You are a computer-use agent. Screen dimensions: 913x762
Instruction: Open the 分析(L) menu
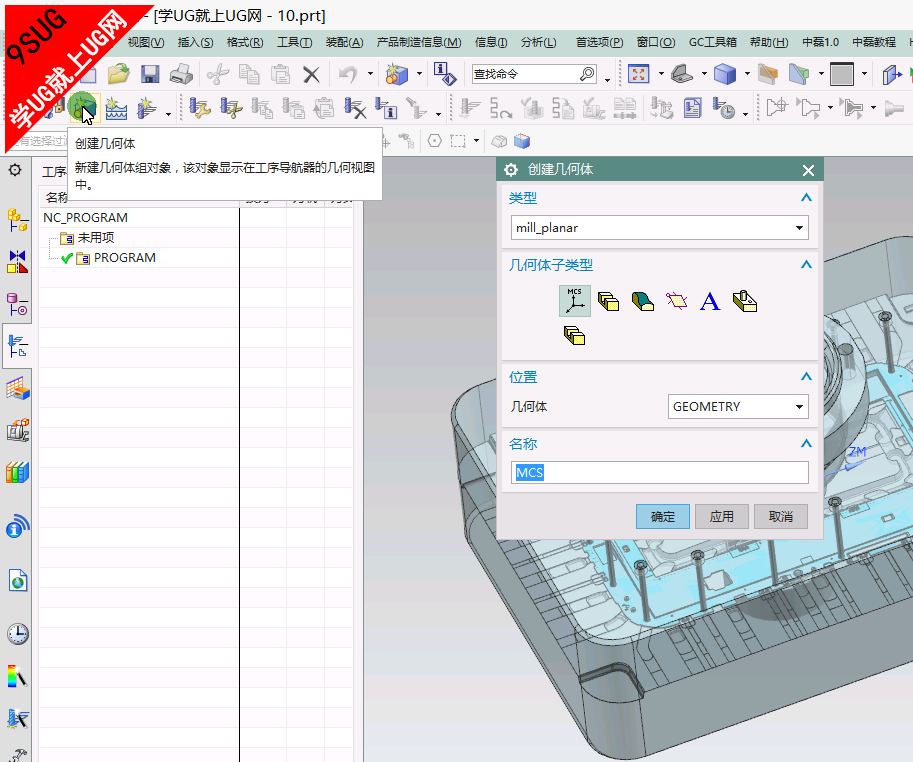(539, 42)
